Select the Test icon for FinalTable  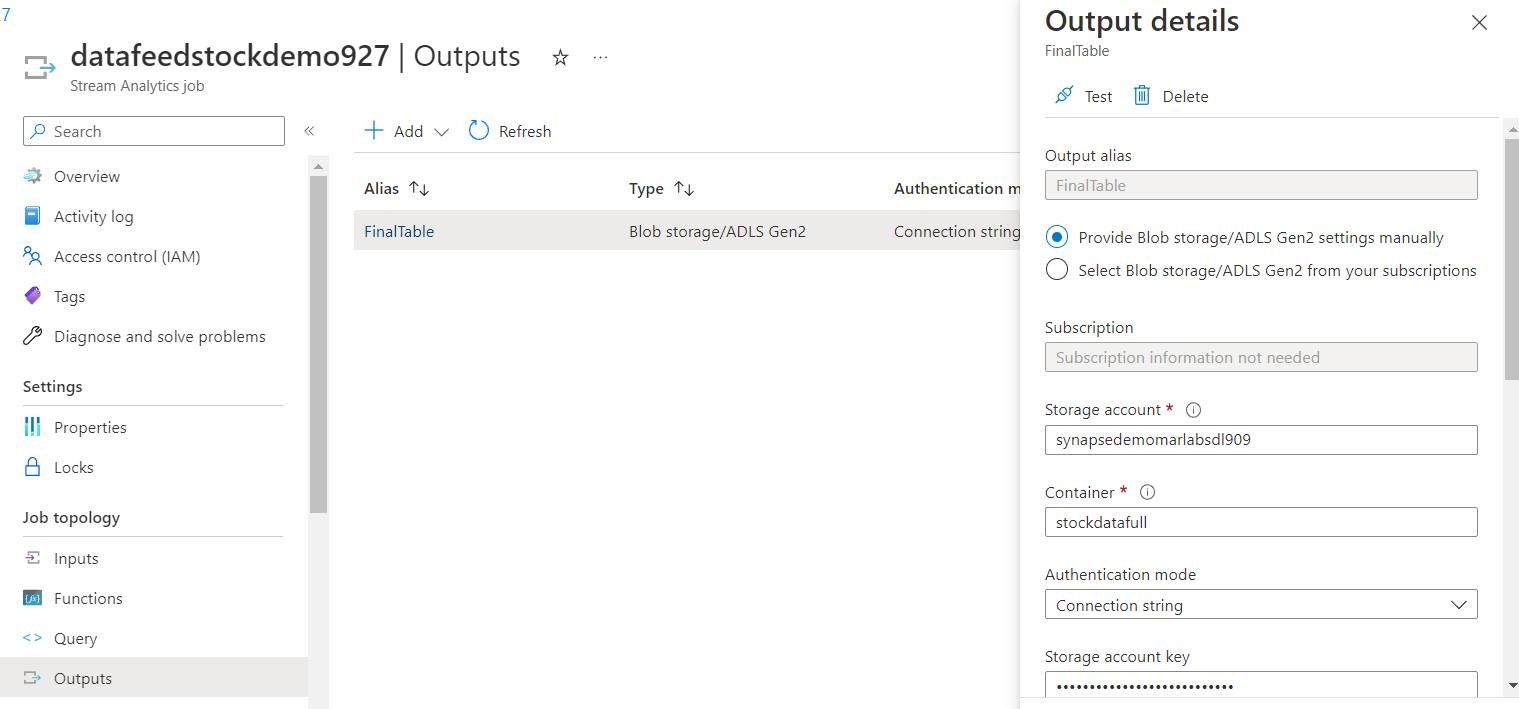[x=1064, y=95]
